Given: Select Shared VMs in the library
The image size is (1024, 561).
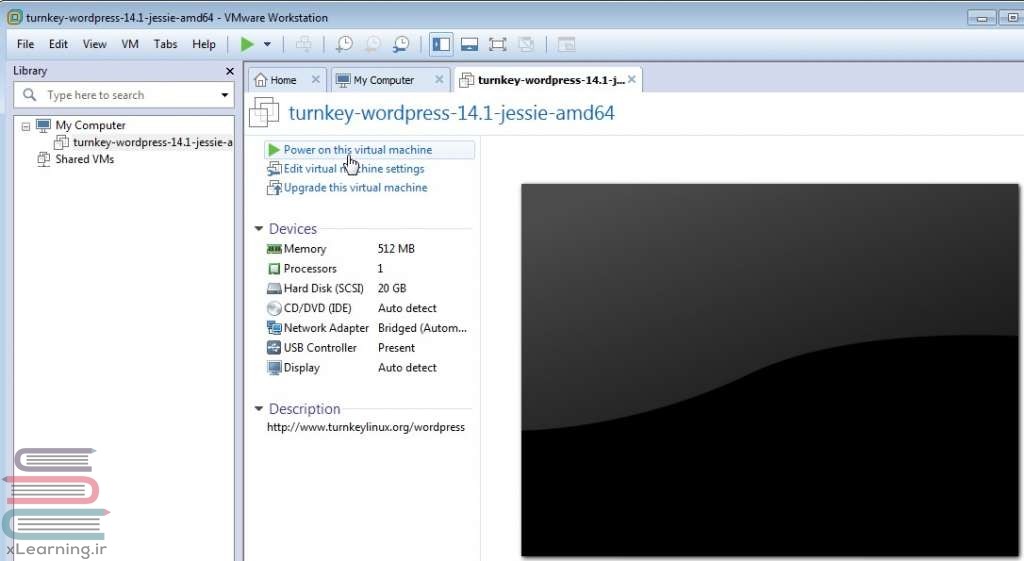Looking at the screenshot, I should 84,159.
